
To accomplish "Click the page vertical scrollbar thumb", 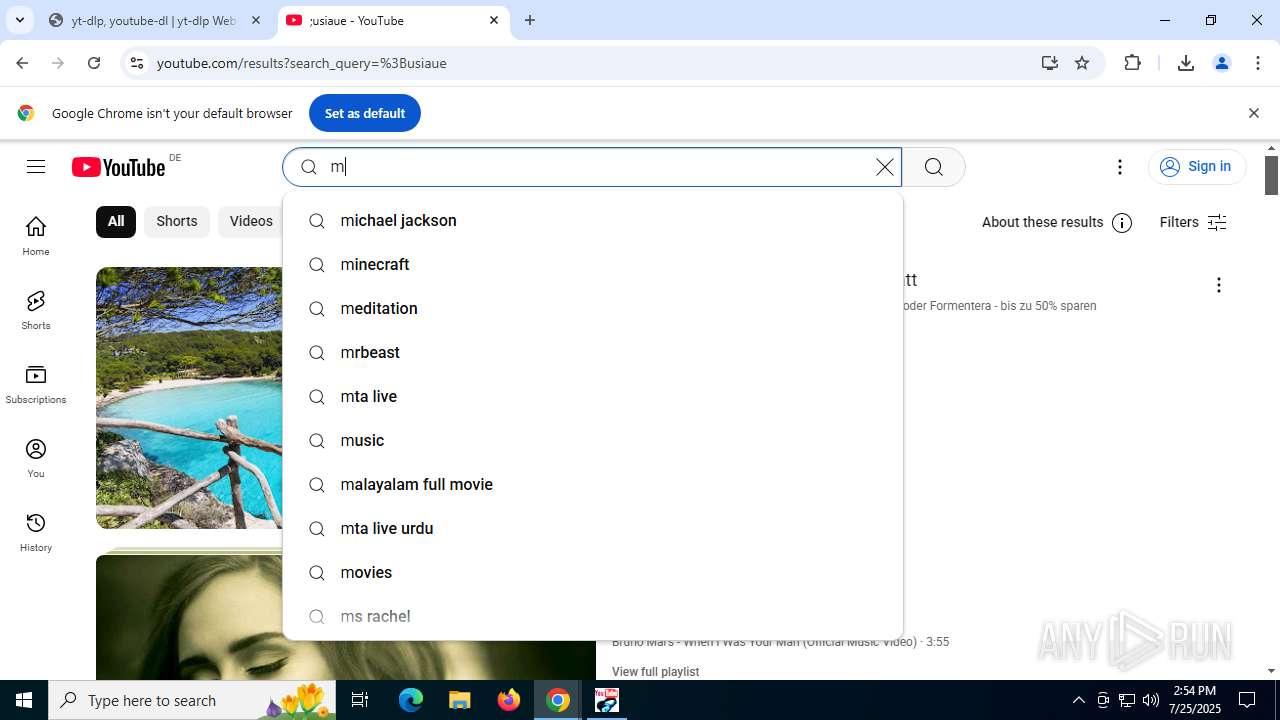I will 1272,175.
